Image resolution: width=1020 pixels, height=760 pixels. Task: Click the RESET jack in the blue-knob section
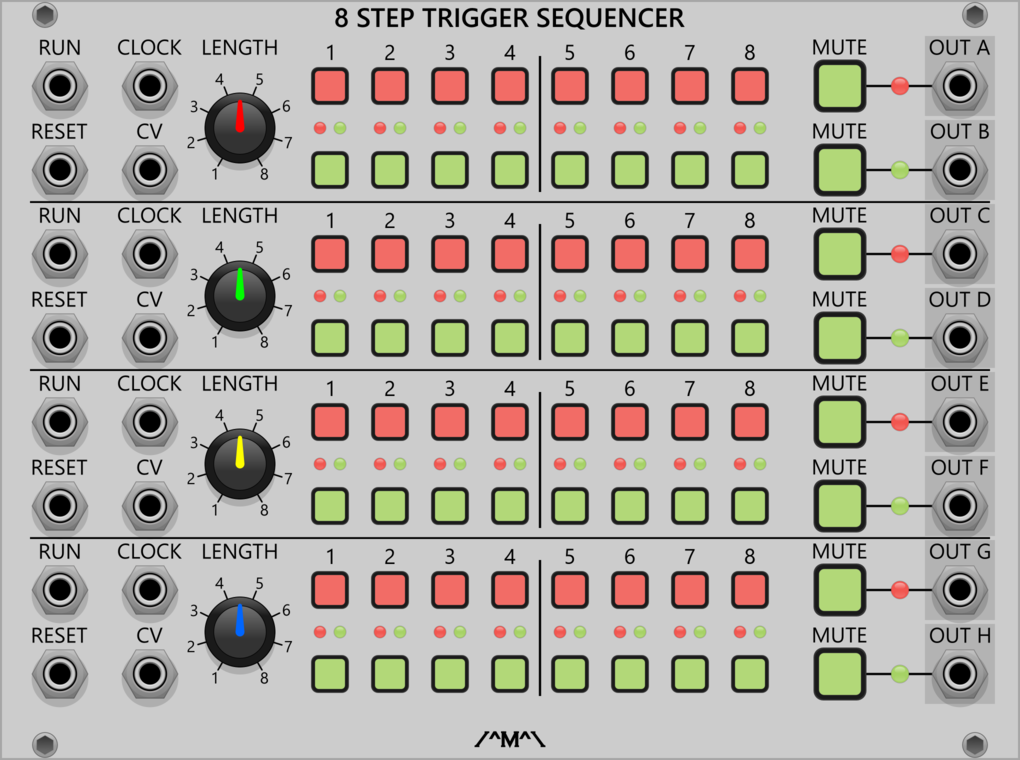[x=59, y=673]
